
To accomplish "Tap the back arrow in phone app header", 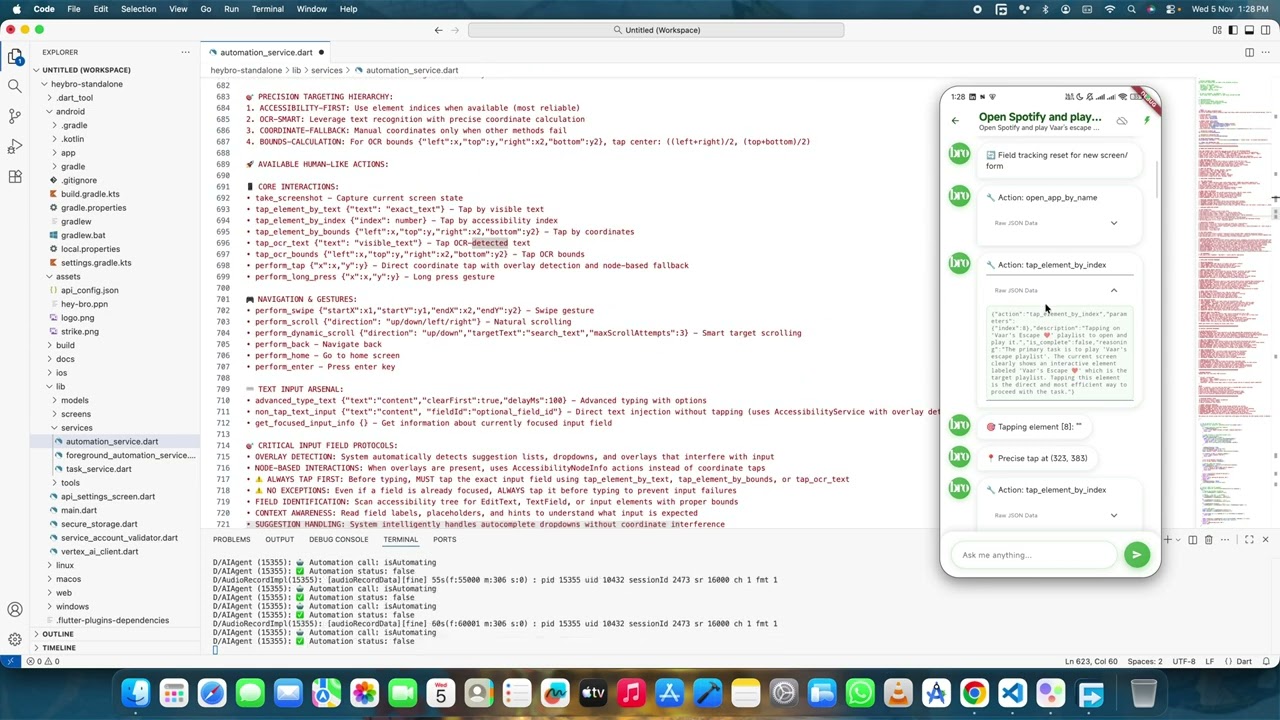I will 955,121.
